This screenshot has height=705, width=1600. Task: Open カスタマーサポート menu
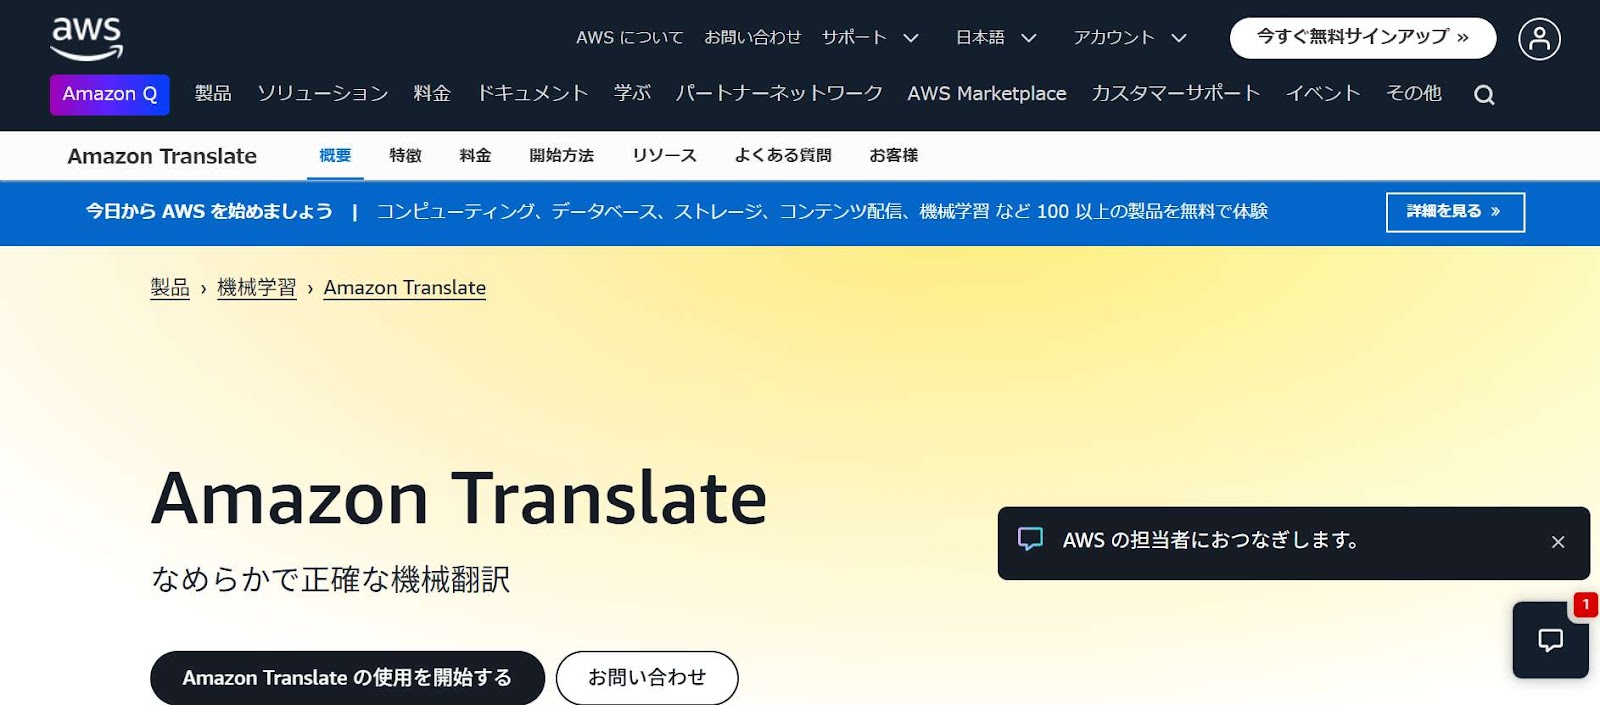(x=1176, y=94)
